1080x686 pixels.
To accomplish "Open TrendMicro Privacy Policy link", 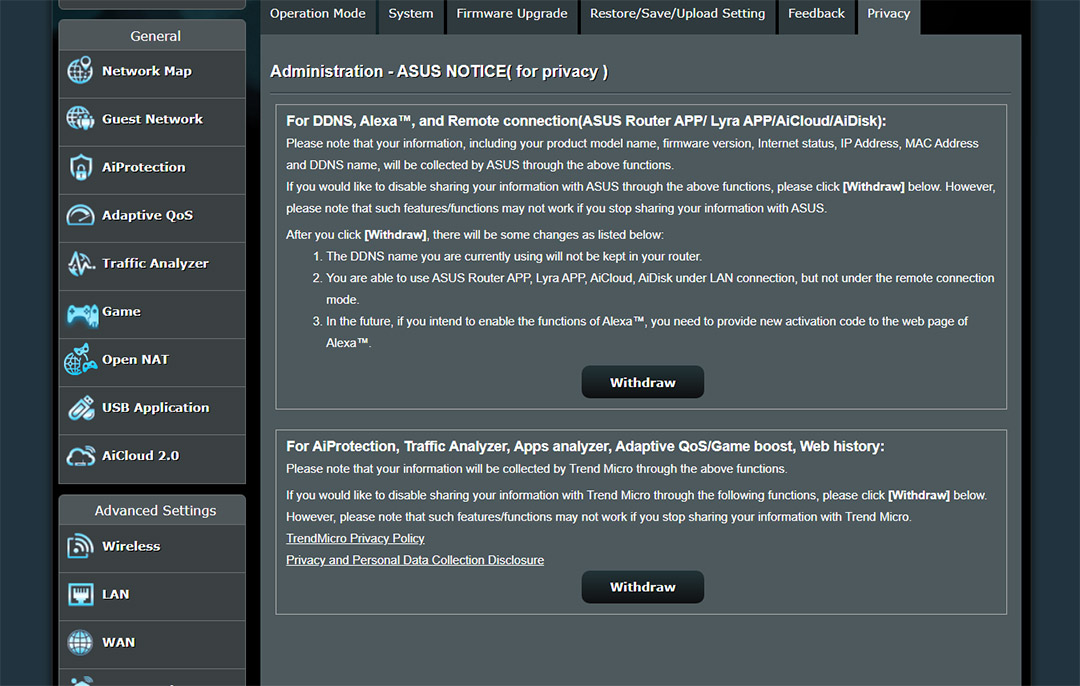I will coord(355,539).
